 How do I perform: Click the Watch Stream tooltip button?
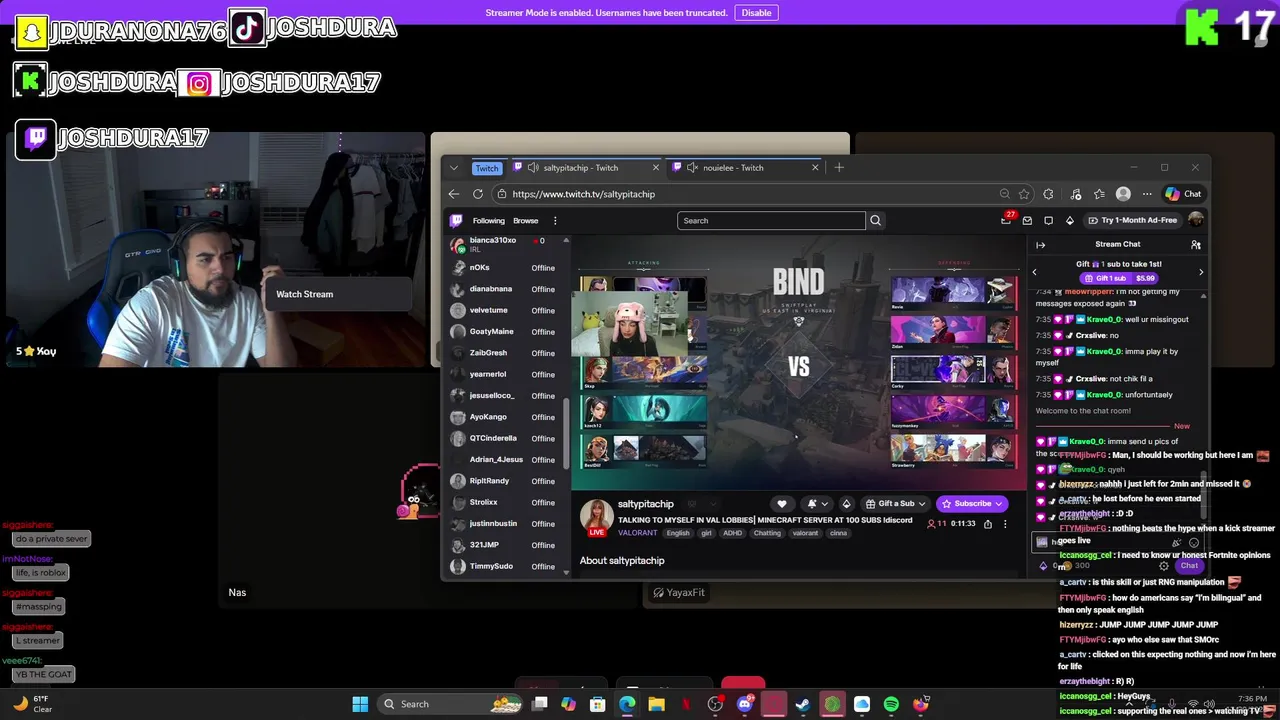coord(305,294)
